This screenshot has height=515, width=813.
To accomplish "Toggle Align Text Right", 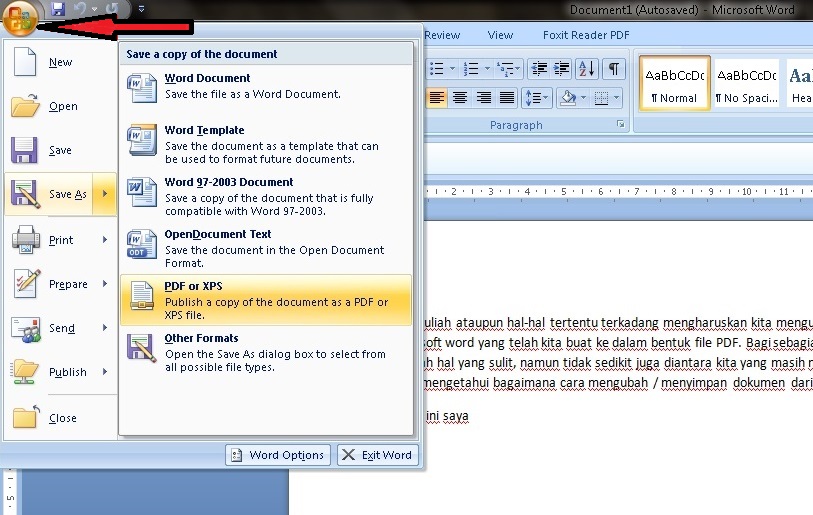I will (483, 98).
